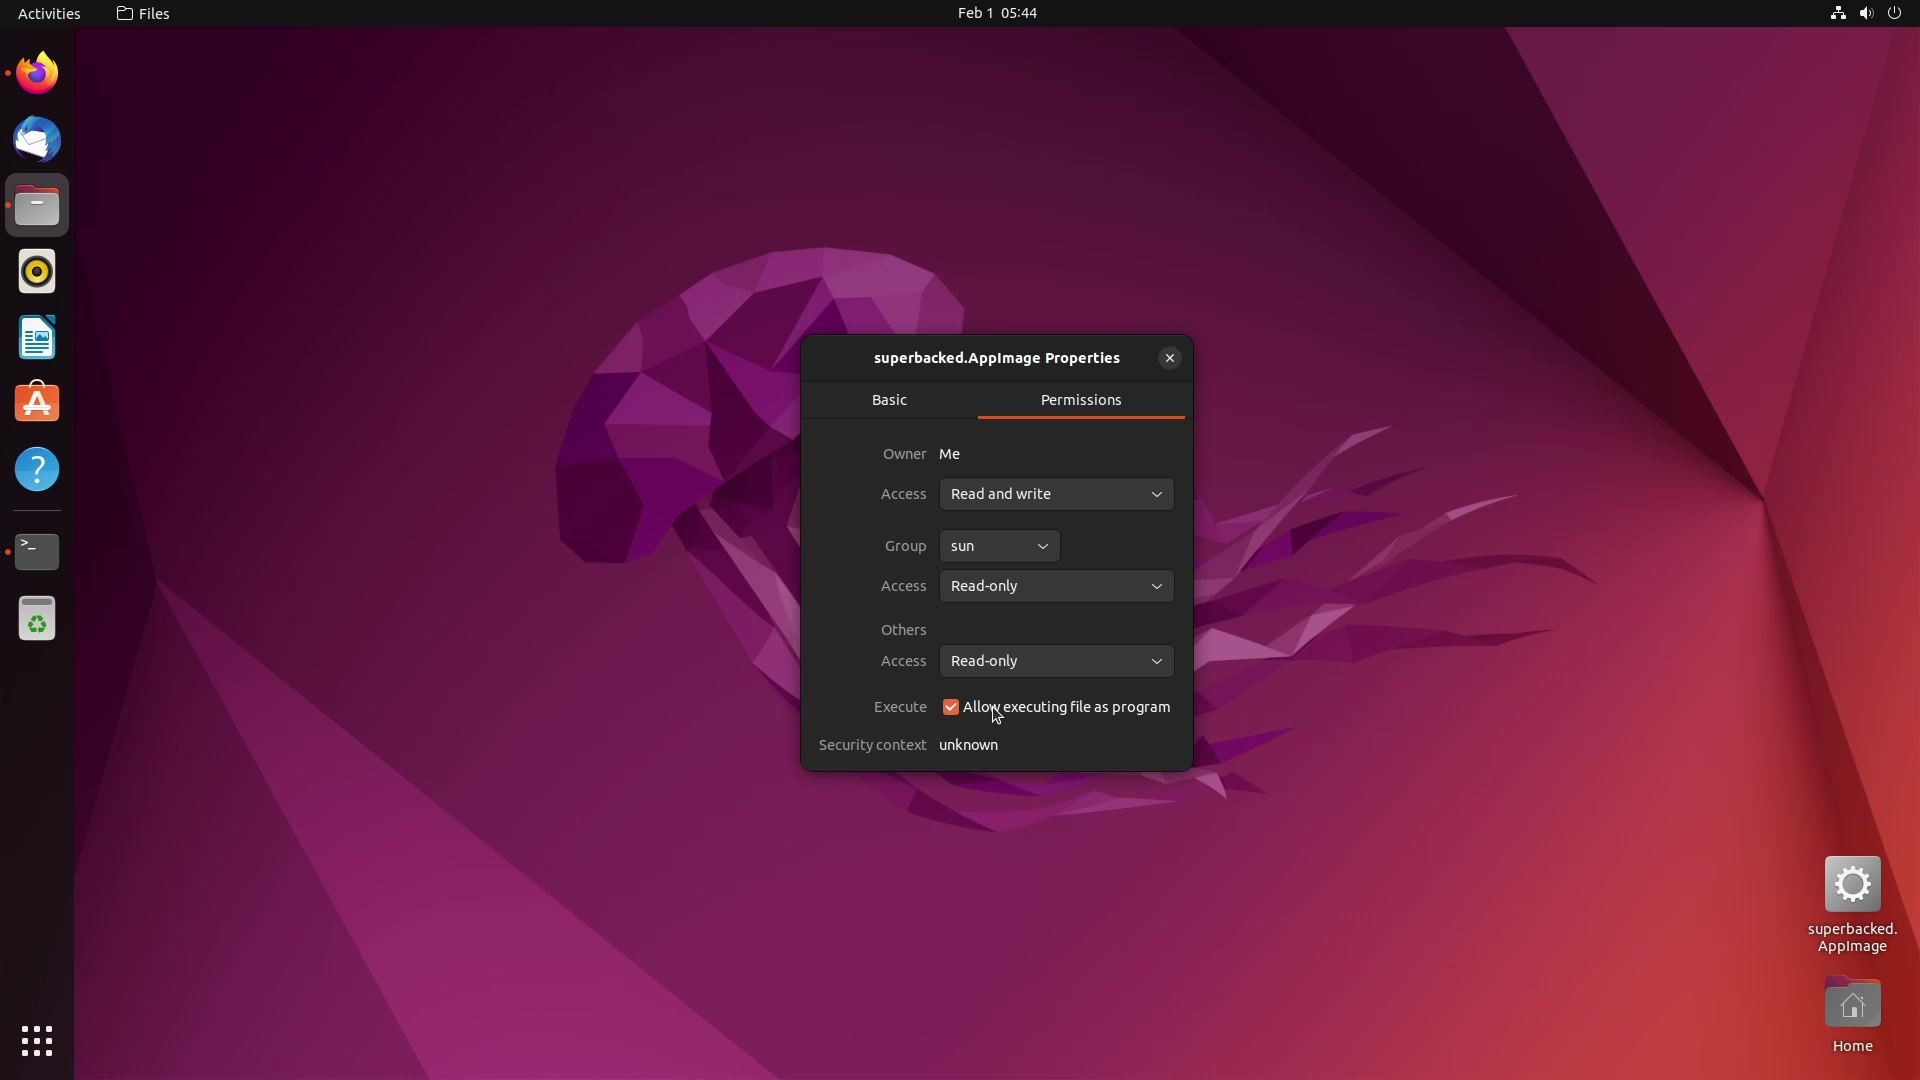Image resolution: width=1920 pixels, height=1080 pixels.
Task: Click the Terminal emulator icon in dock
Action: click(x=36, y=551)
